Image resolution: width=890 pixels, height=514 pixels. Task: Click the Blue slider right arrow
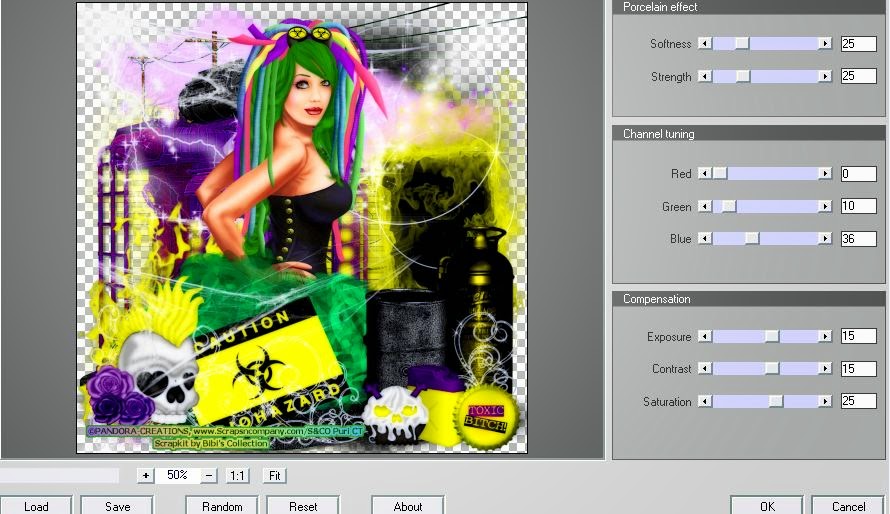tap(825, 239)
